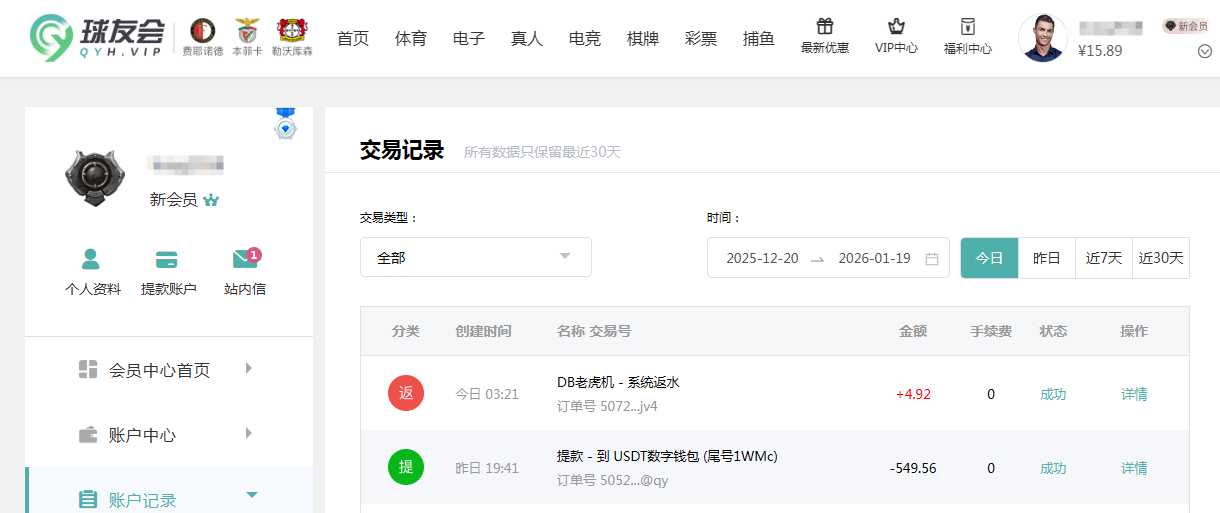Image resolution: width=1220 pixels, height=513 pixels.
Task: Click the 账户中心 wallet icon
Action: coord(88,435)
